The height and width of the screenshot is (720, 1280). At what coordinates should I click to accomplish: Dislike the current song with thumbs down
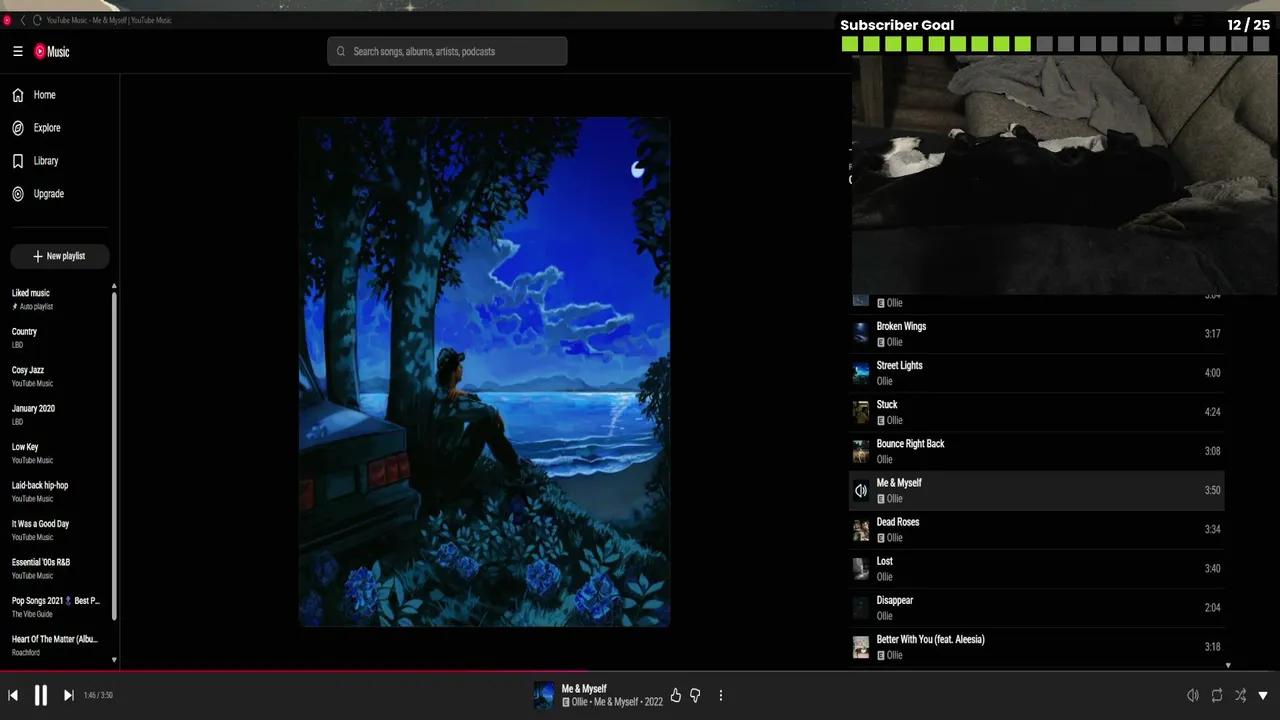[695, 695]
